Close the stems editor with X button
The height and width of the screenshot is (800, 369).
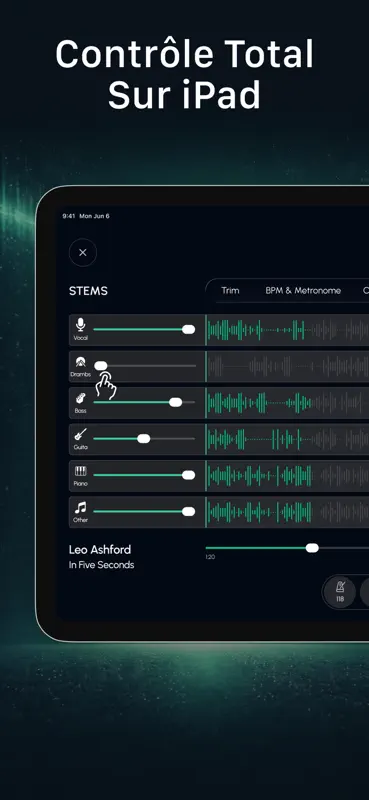(x=83, y=253)
